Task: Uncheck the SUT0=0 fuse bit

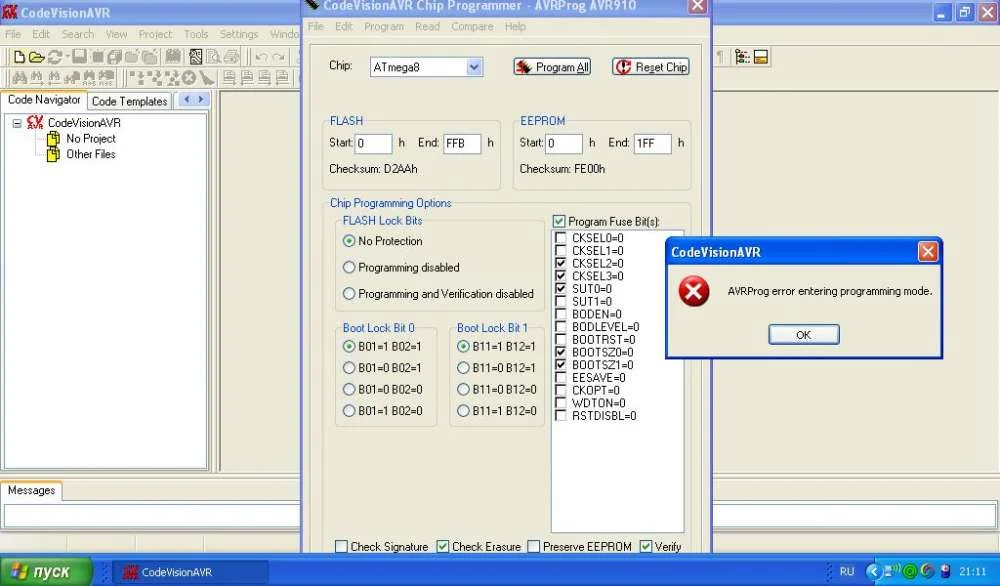Action: [561, 289]
